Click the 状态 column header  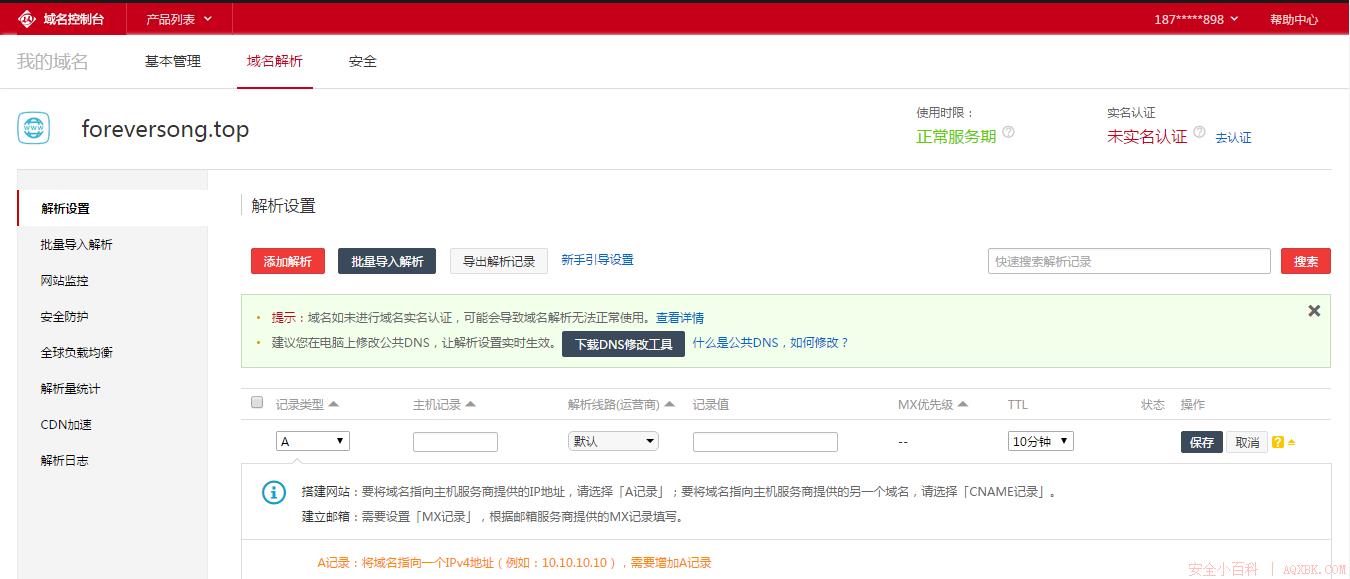tap(1153, 404)
